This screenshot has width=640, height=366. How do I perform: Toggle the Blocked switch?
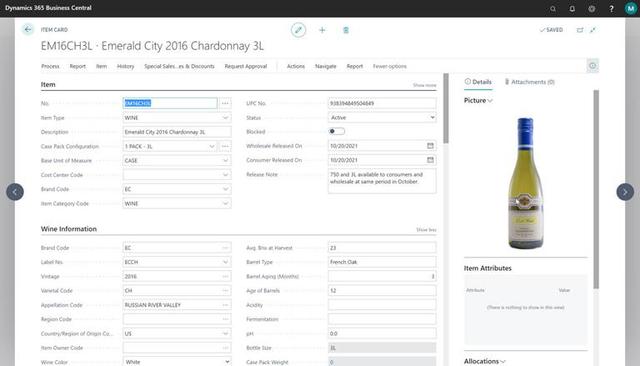[337, 131]
